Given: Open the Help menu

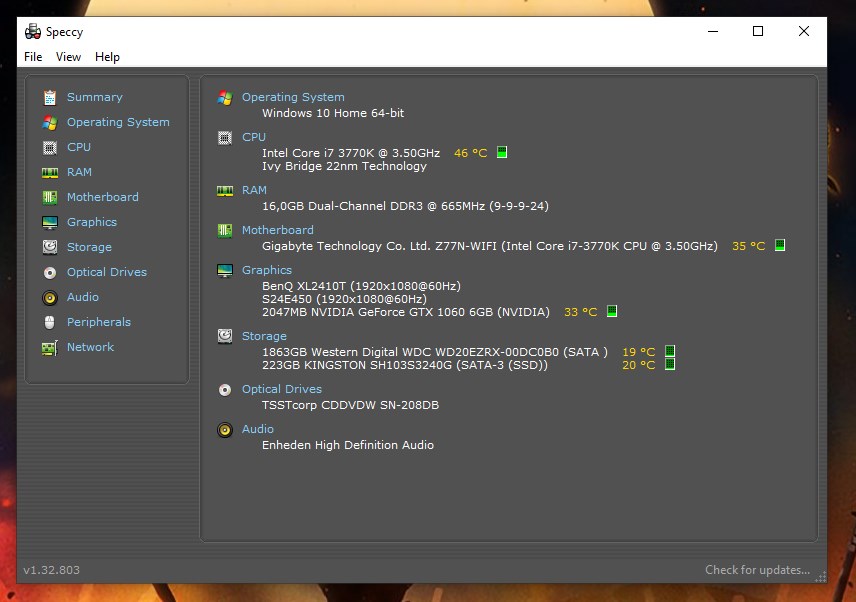Looking at the screenshot, I should (x=107, y=57).
